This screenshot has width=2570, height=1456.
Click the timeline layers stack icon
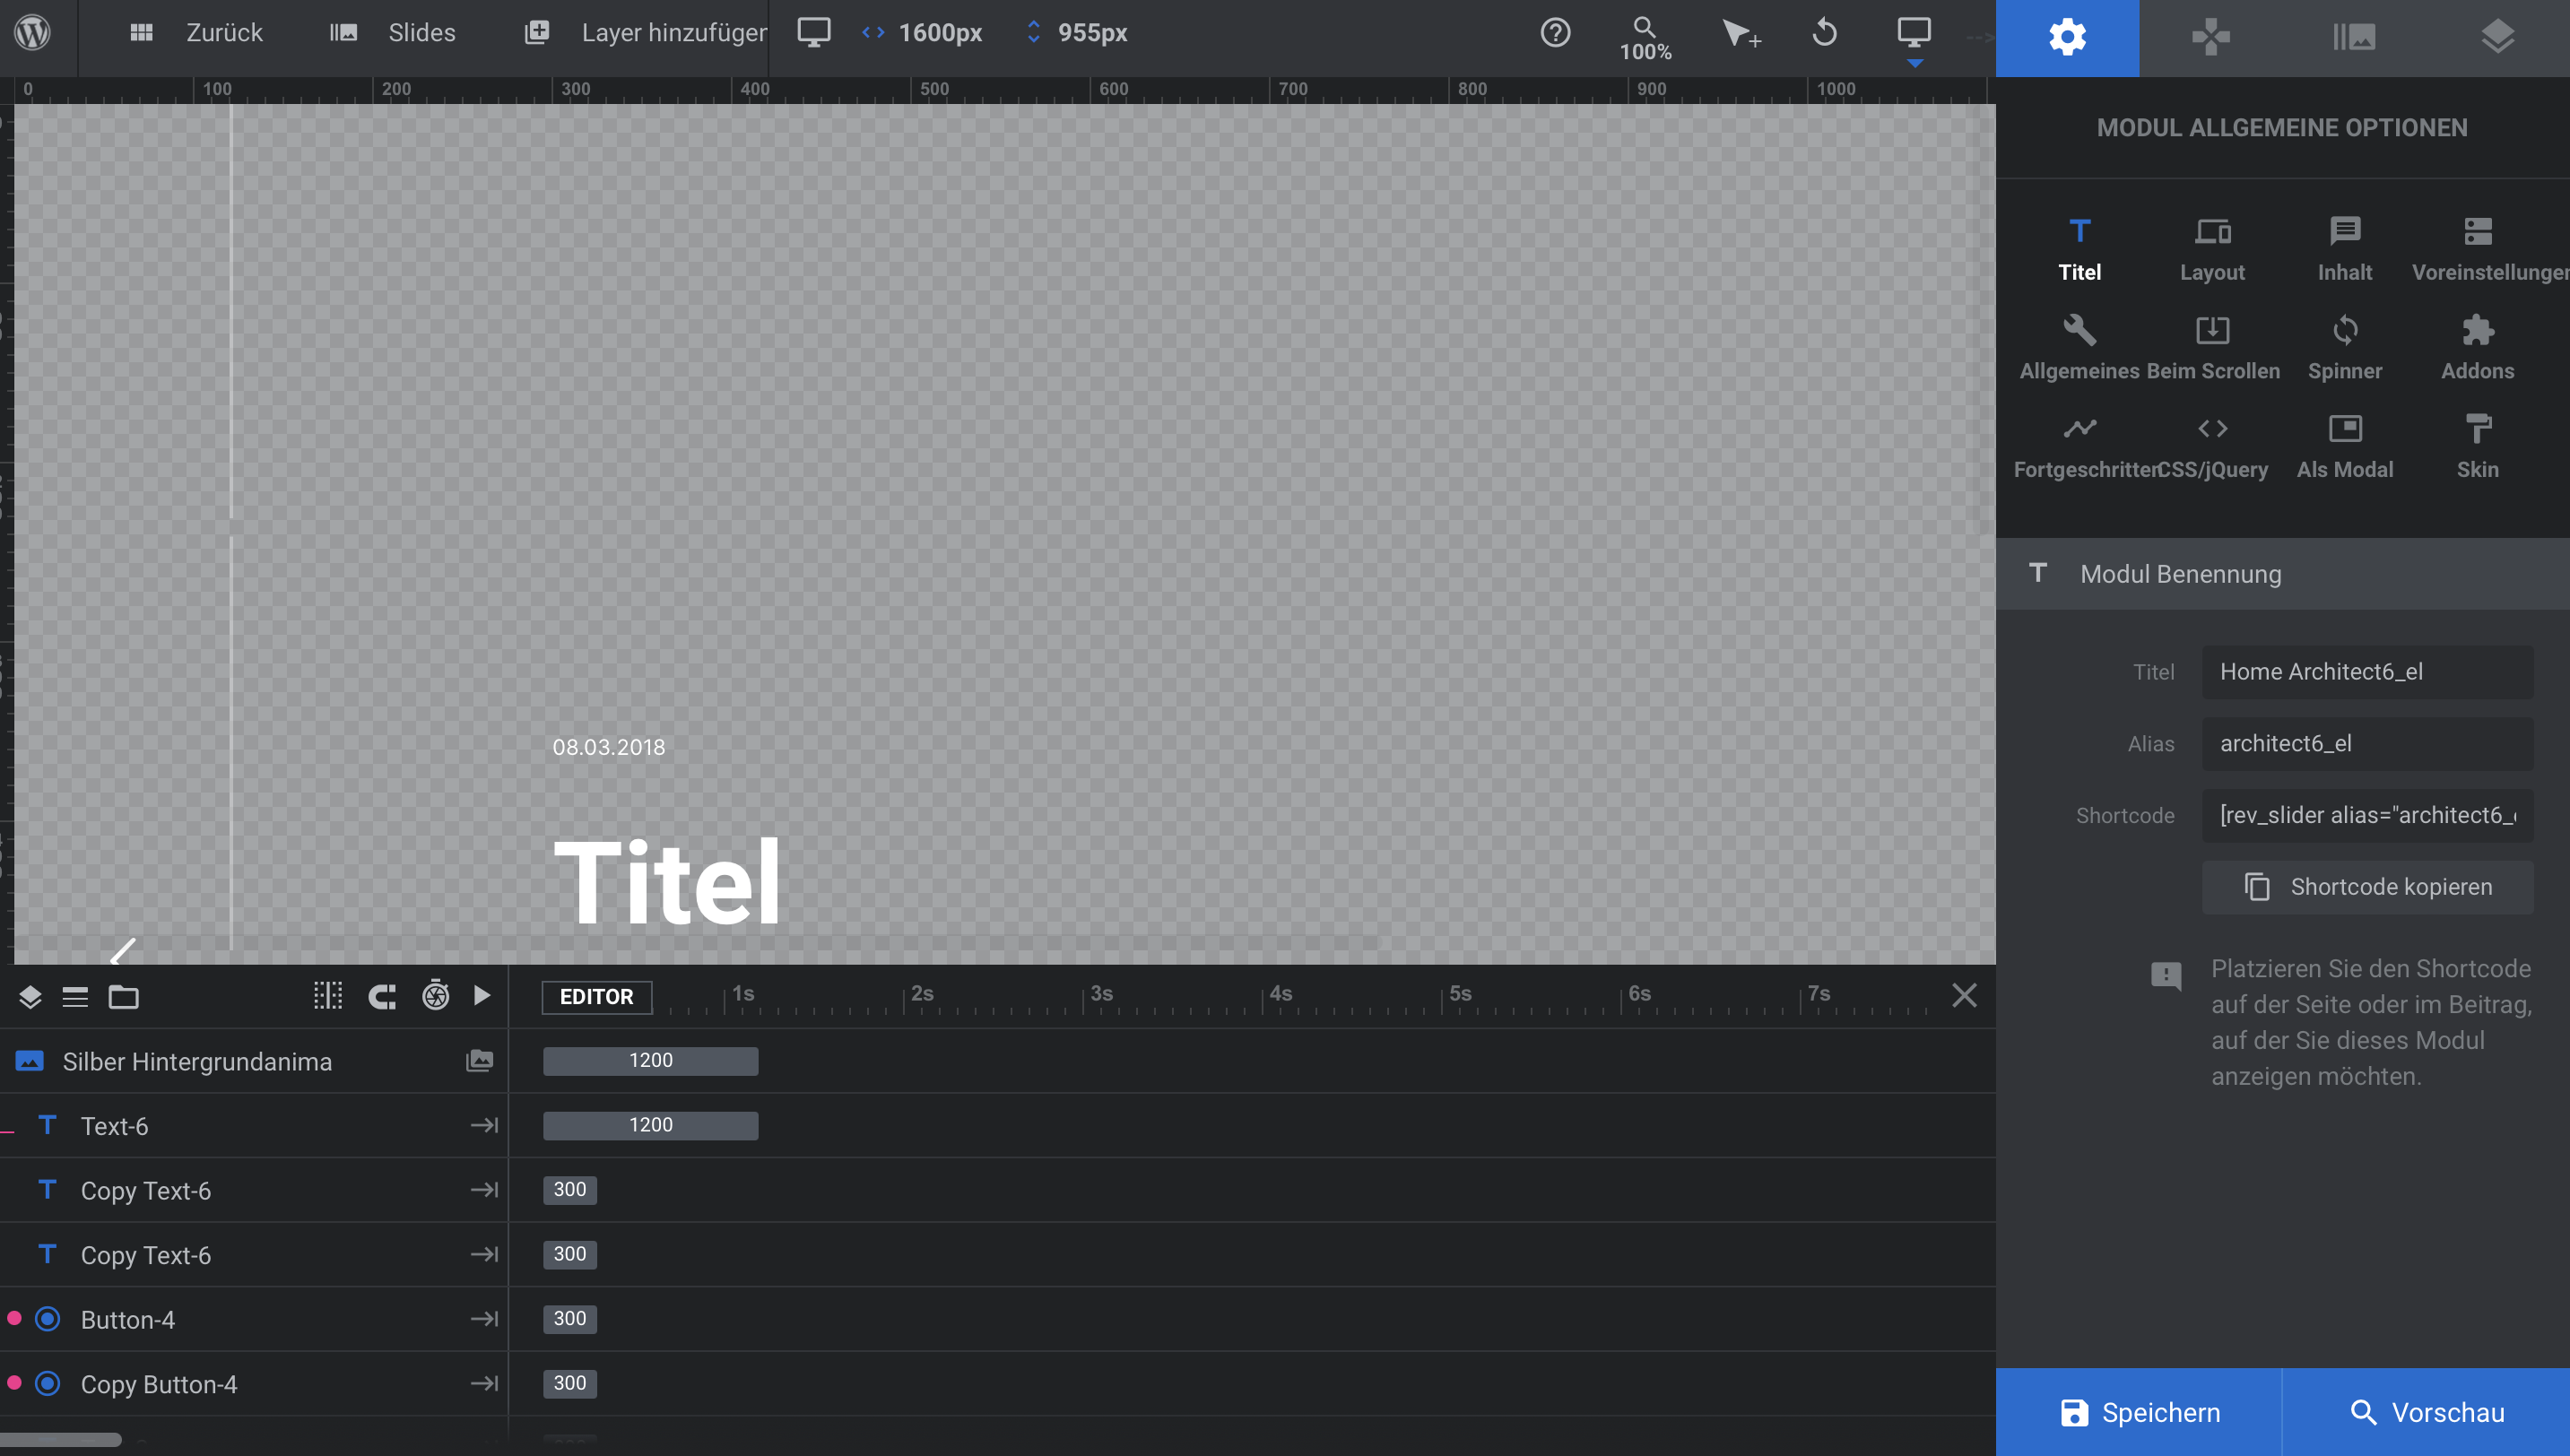[x=30, y=996]
